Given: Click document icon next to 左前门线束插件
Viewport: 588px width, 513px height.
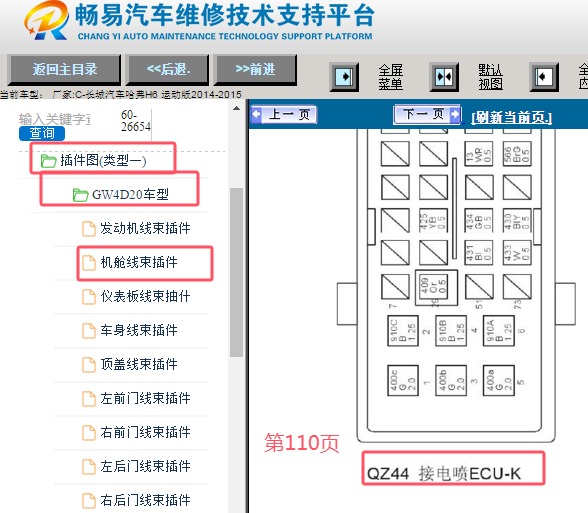Looking at the screenshot, I should (88, 399).
